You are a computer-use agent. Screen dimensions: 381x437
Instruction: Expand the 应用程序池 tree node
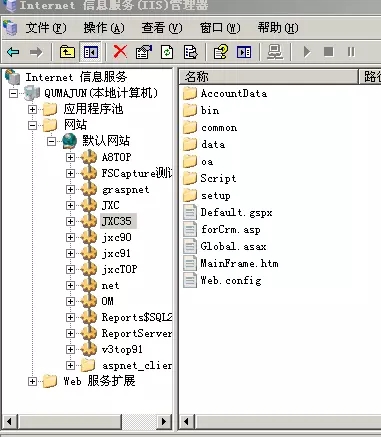pos(32,109)
